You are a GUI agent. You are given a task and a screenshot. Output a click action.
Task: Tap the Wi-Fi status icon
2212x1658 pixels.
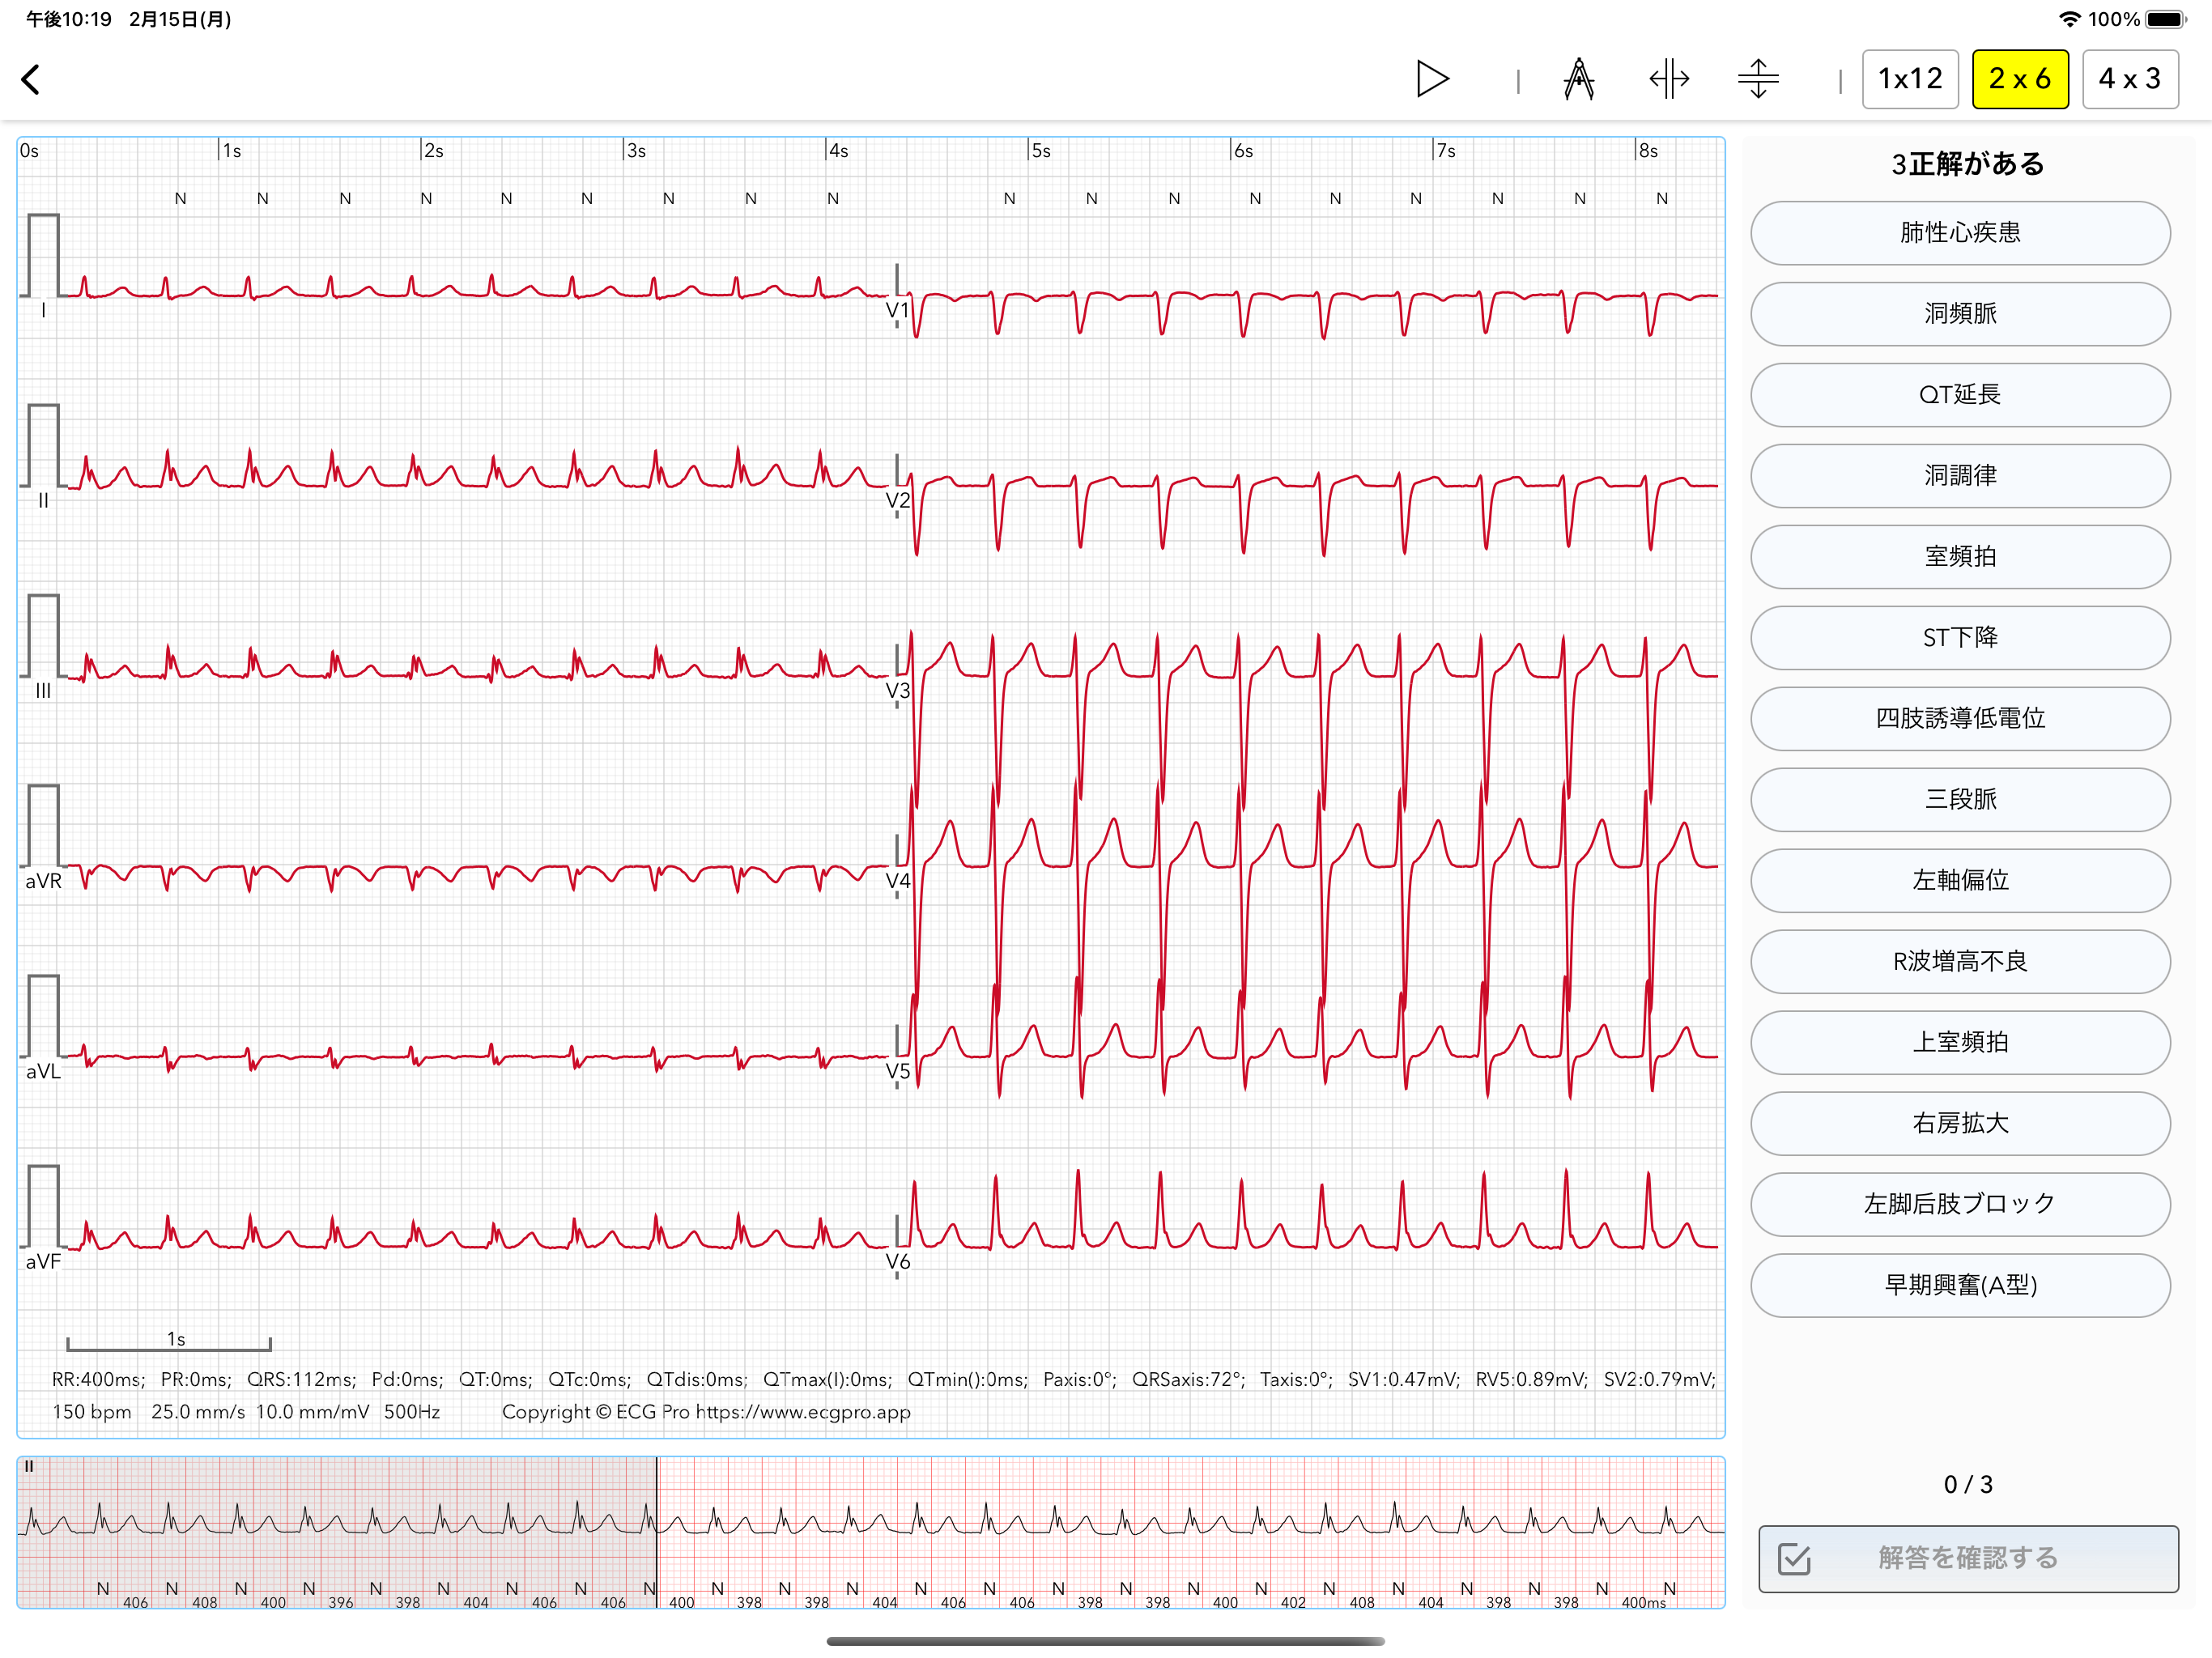pyautogui.click(x=2069, y=19)
